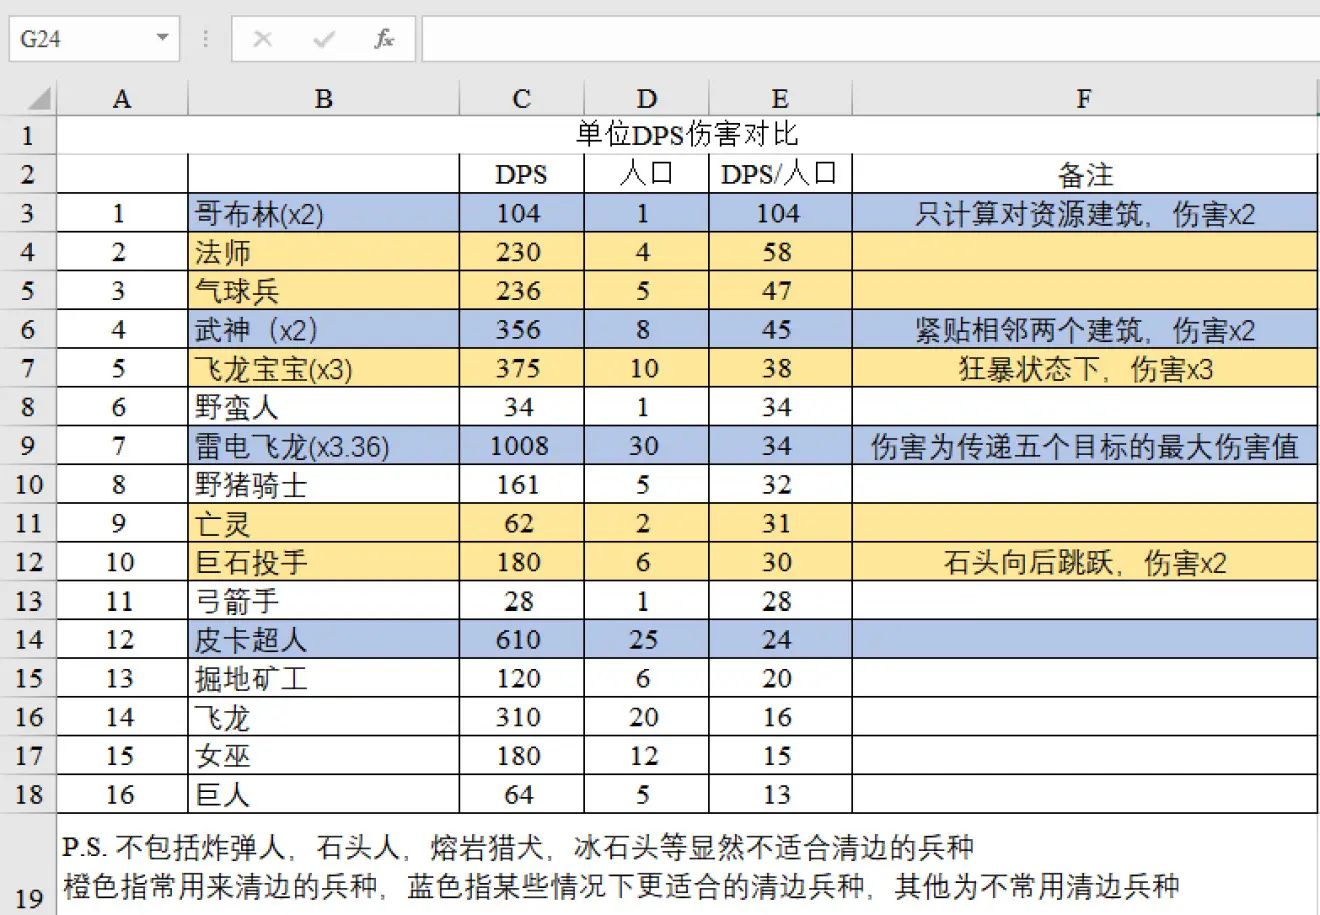Select cell 武神（x2)

pyautogui.click(x=323, y=330)
